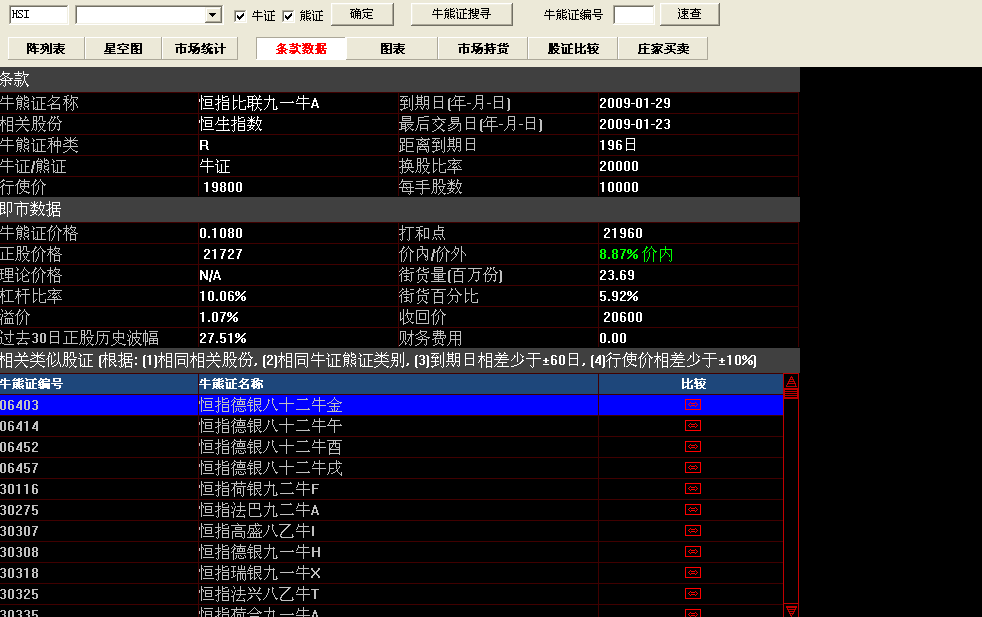Click compare icon for warrant 06403
982x617 pixels.
click(x=692, y=405)
